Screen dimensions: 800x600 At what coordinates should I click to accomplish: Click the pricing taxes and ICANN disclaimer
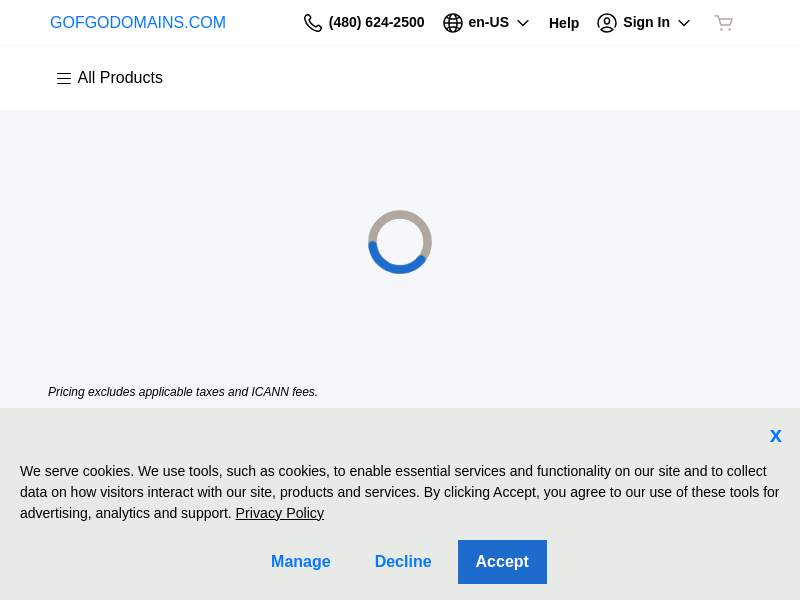click(x=183, y=392)
